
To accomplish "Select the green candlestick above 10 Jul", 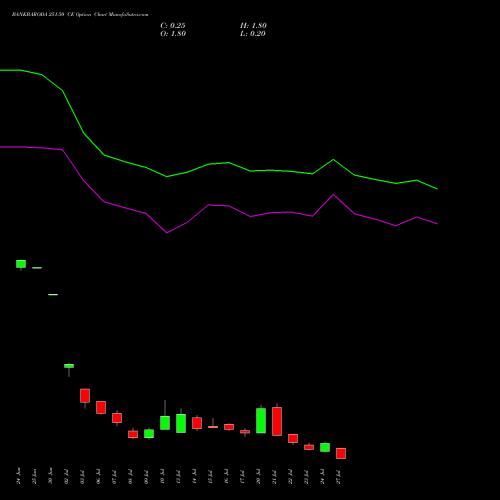I will [x=165, y=423].
